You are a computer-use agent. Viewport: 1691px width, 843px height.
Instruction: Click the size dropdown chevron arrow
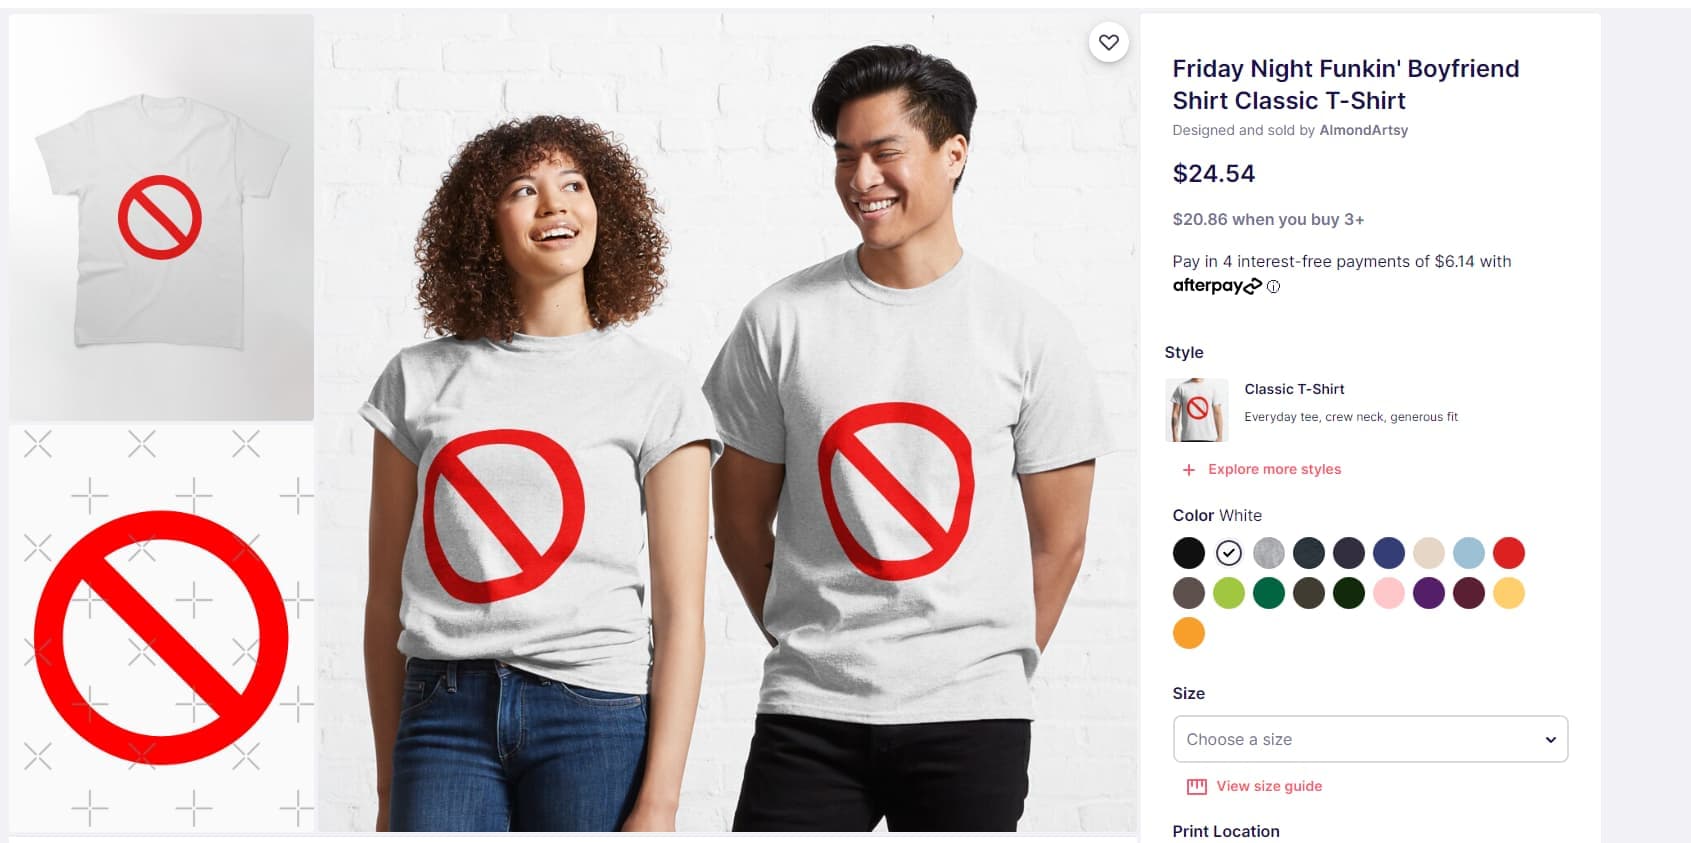[1550, 740]
